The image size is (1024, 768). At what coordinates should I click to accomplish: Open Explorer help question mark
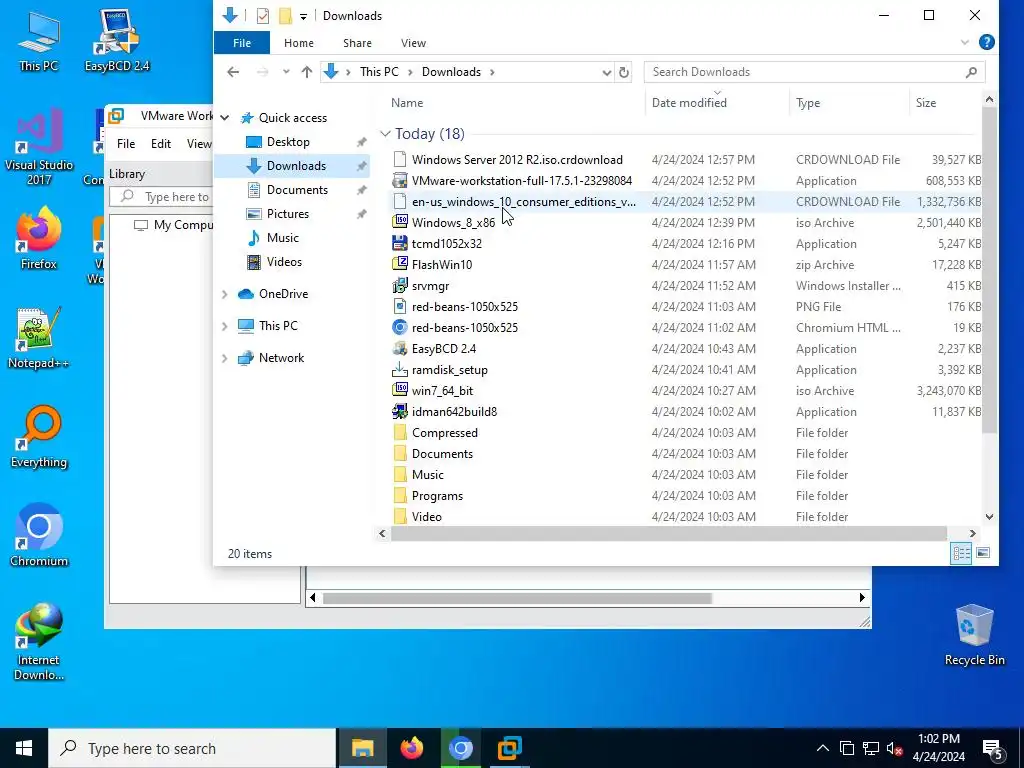pyautogui.click(x=987, y=42)
